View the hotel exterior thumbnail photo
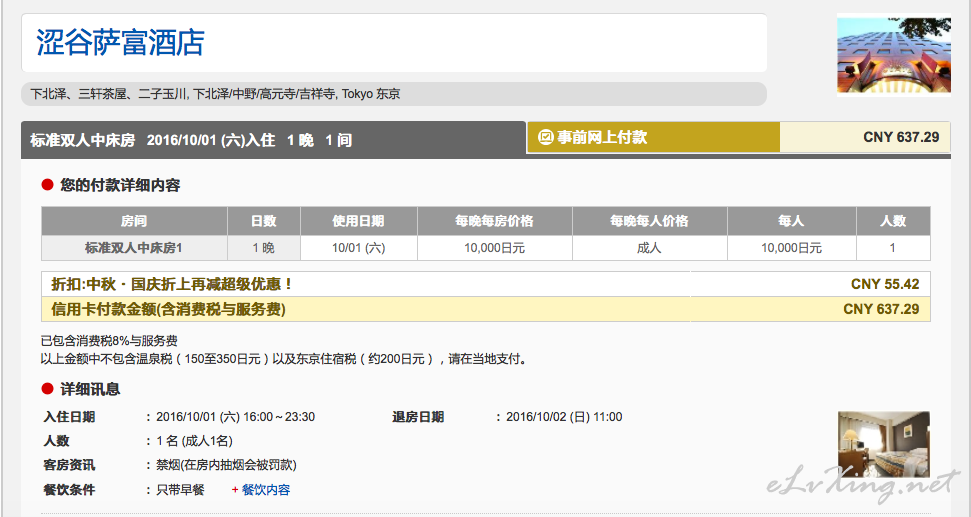 [894, 55]
